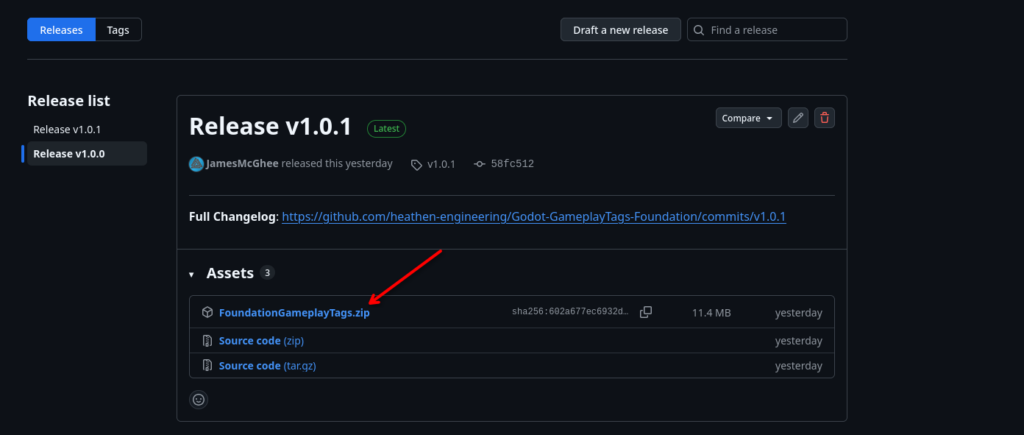
Task: Click the Draft a new release button
Action: pyautogui.click(x=620, y=30)
